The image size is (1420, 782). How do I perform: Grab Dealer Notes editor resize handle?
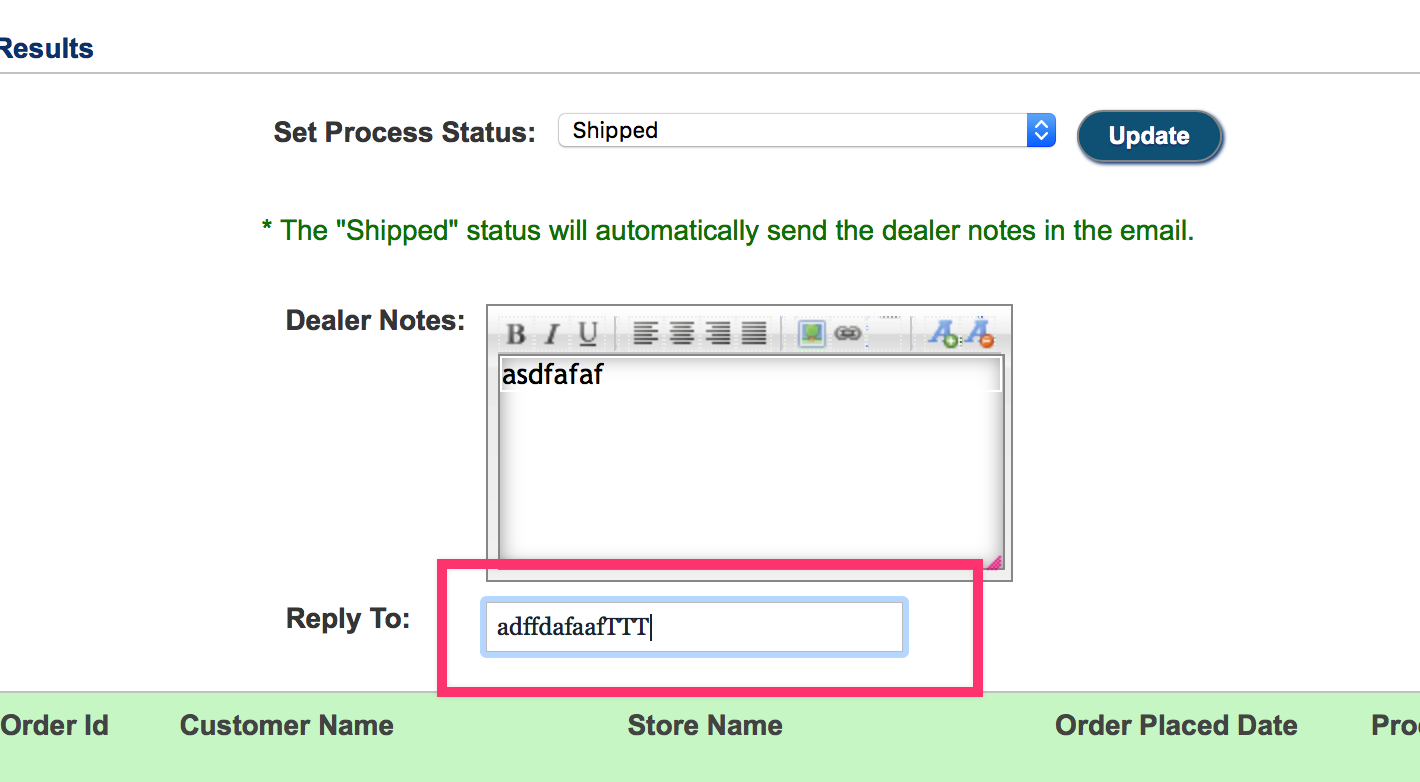993,562
